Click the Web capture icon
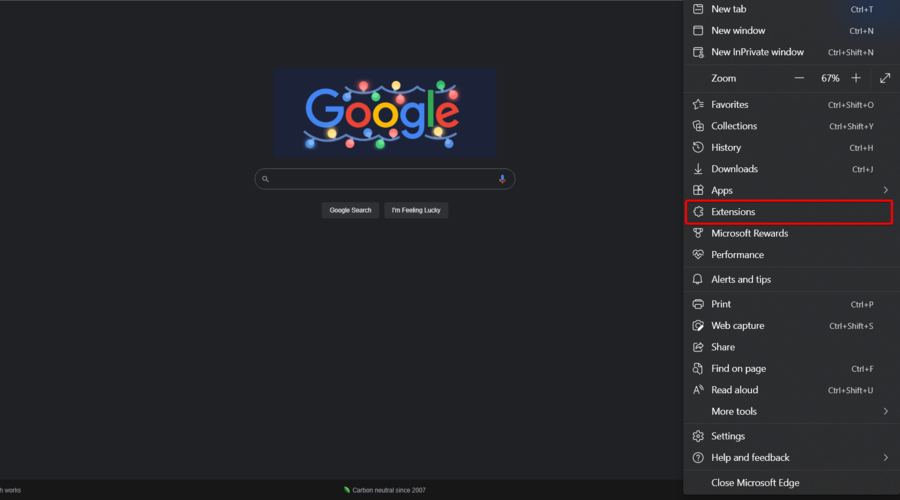 point(698,325)
